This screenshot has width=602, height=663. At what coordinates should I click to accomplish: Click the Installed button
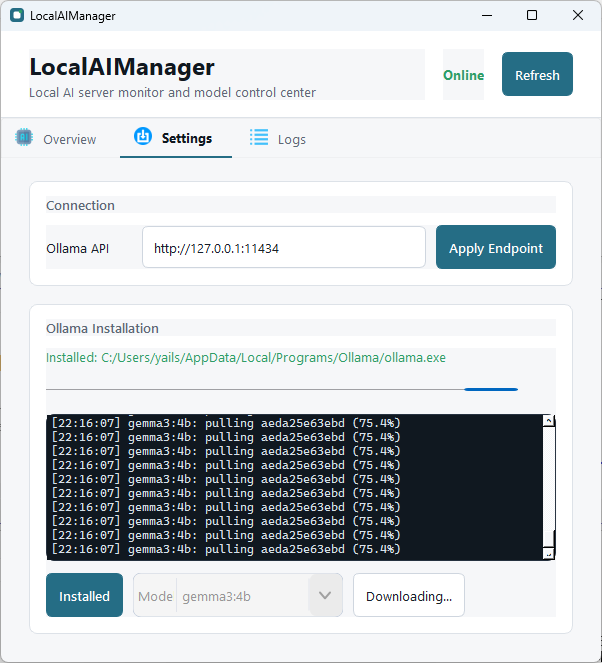click(85, 596)
